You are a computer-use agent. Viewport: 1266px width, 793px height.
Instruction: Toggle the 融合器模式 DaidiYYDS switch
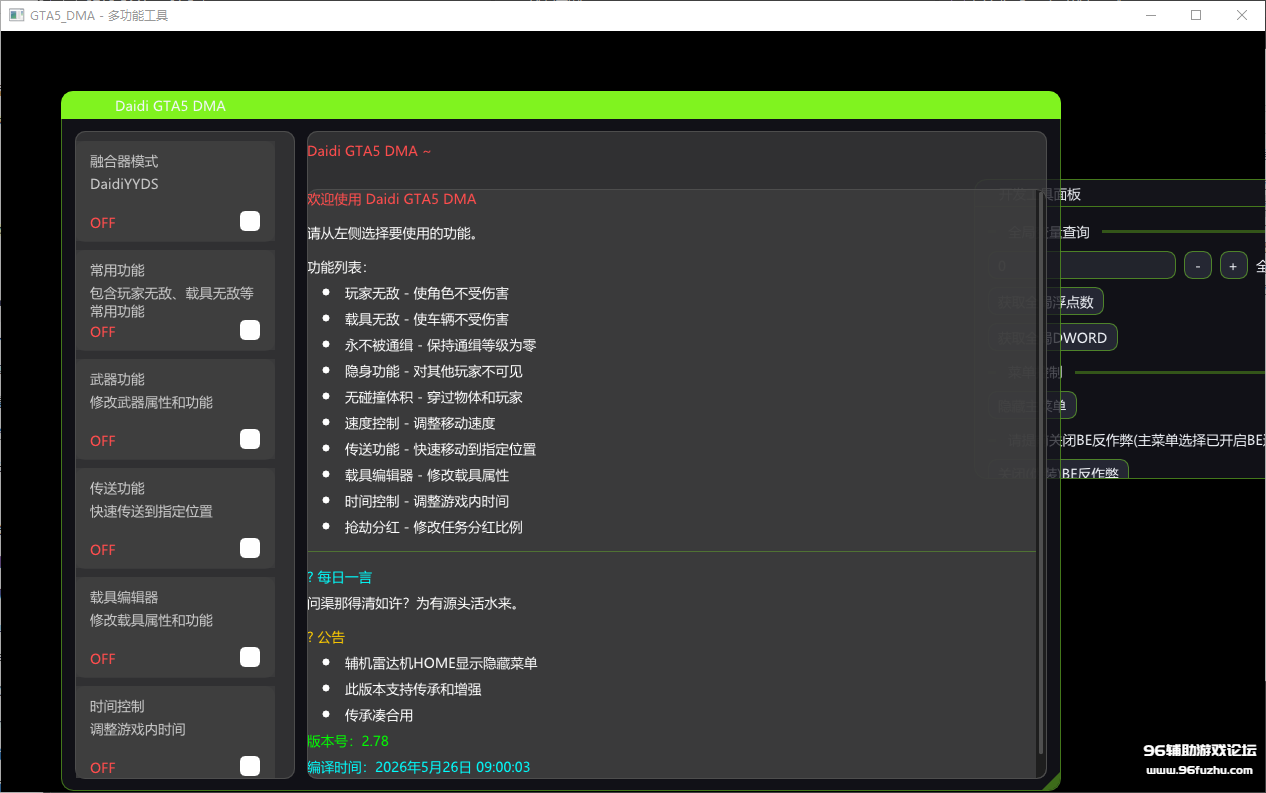[x=250, y=221]
